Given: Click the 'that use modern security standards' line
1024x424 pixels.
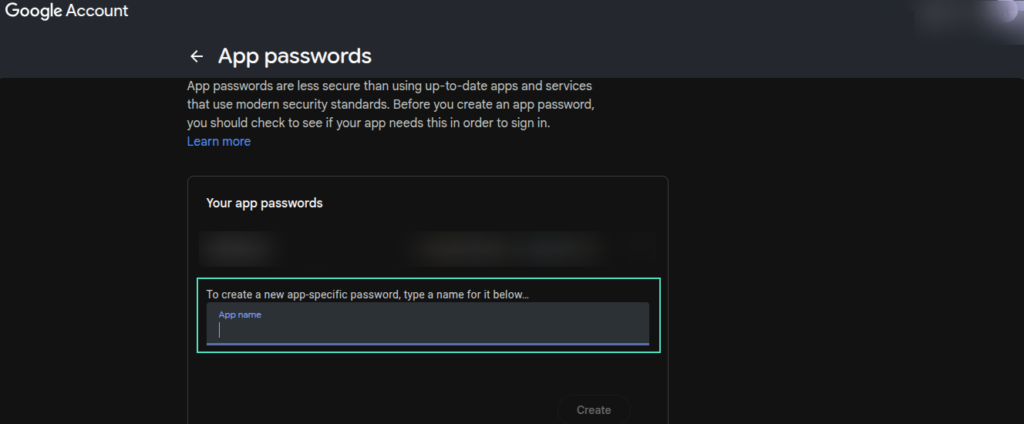Looking at the screenshot, I should tap(395, 105).
